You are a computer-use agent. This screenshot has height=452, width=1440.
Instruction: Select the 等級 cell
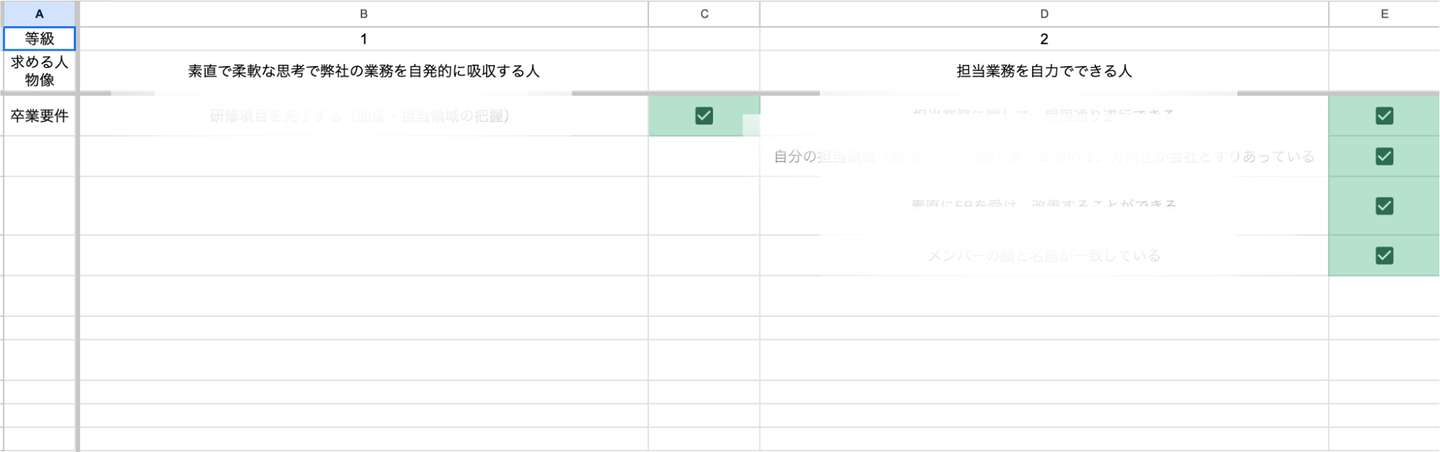click(39, 39)
